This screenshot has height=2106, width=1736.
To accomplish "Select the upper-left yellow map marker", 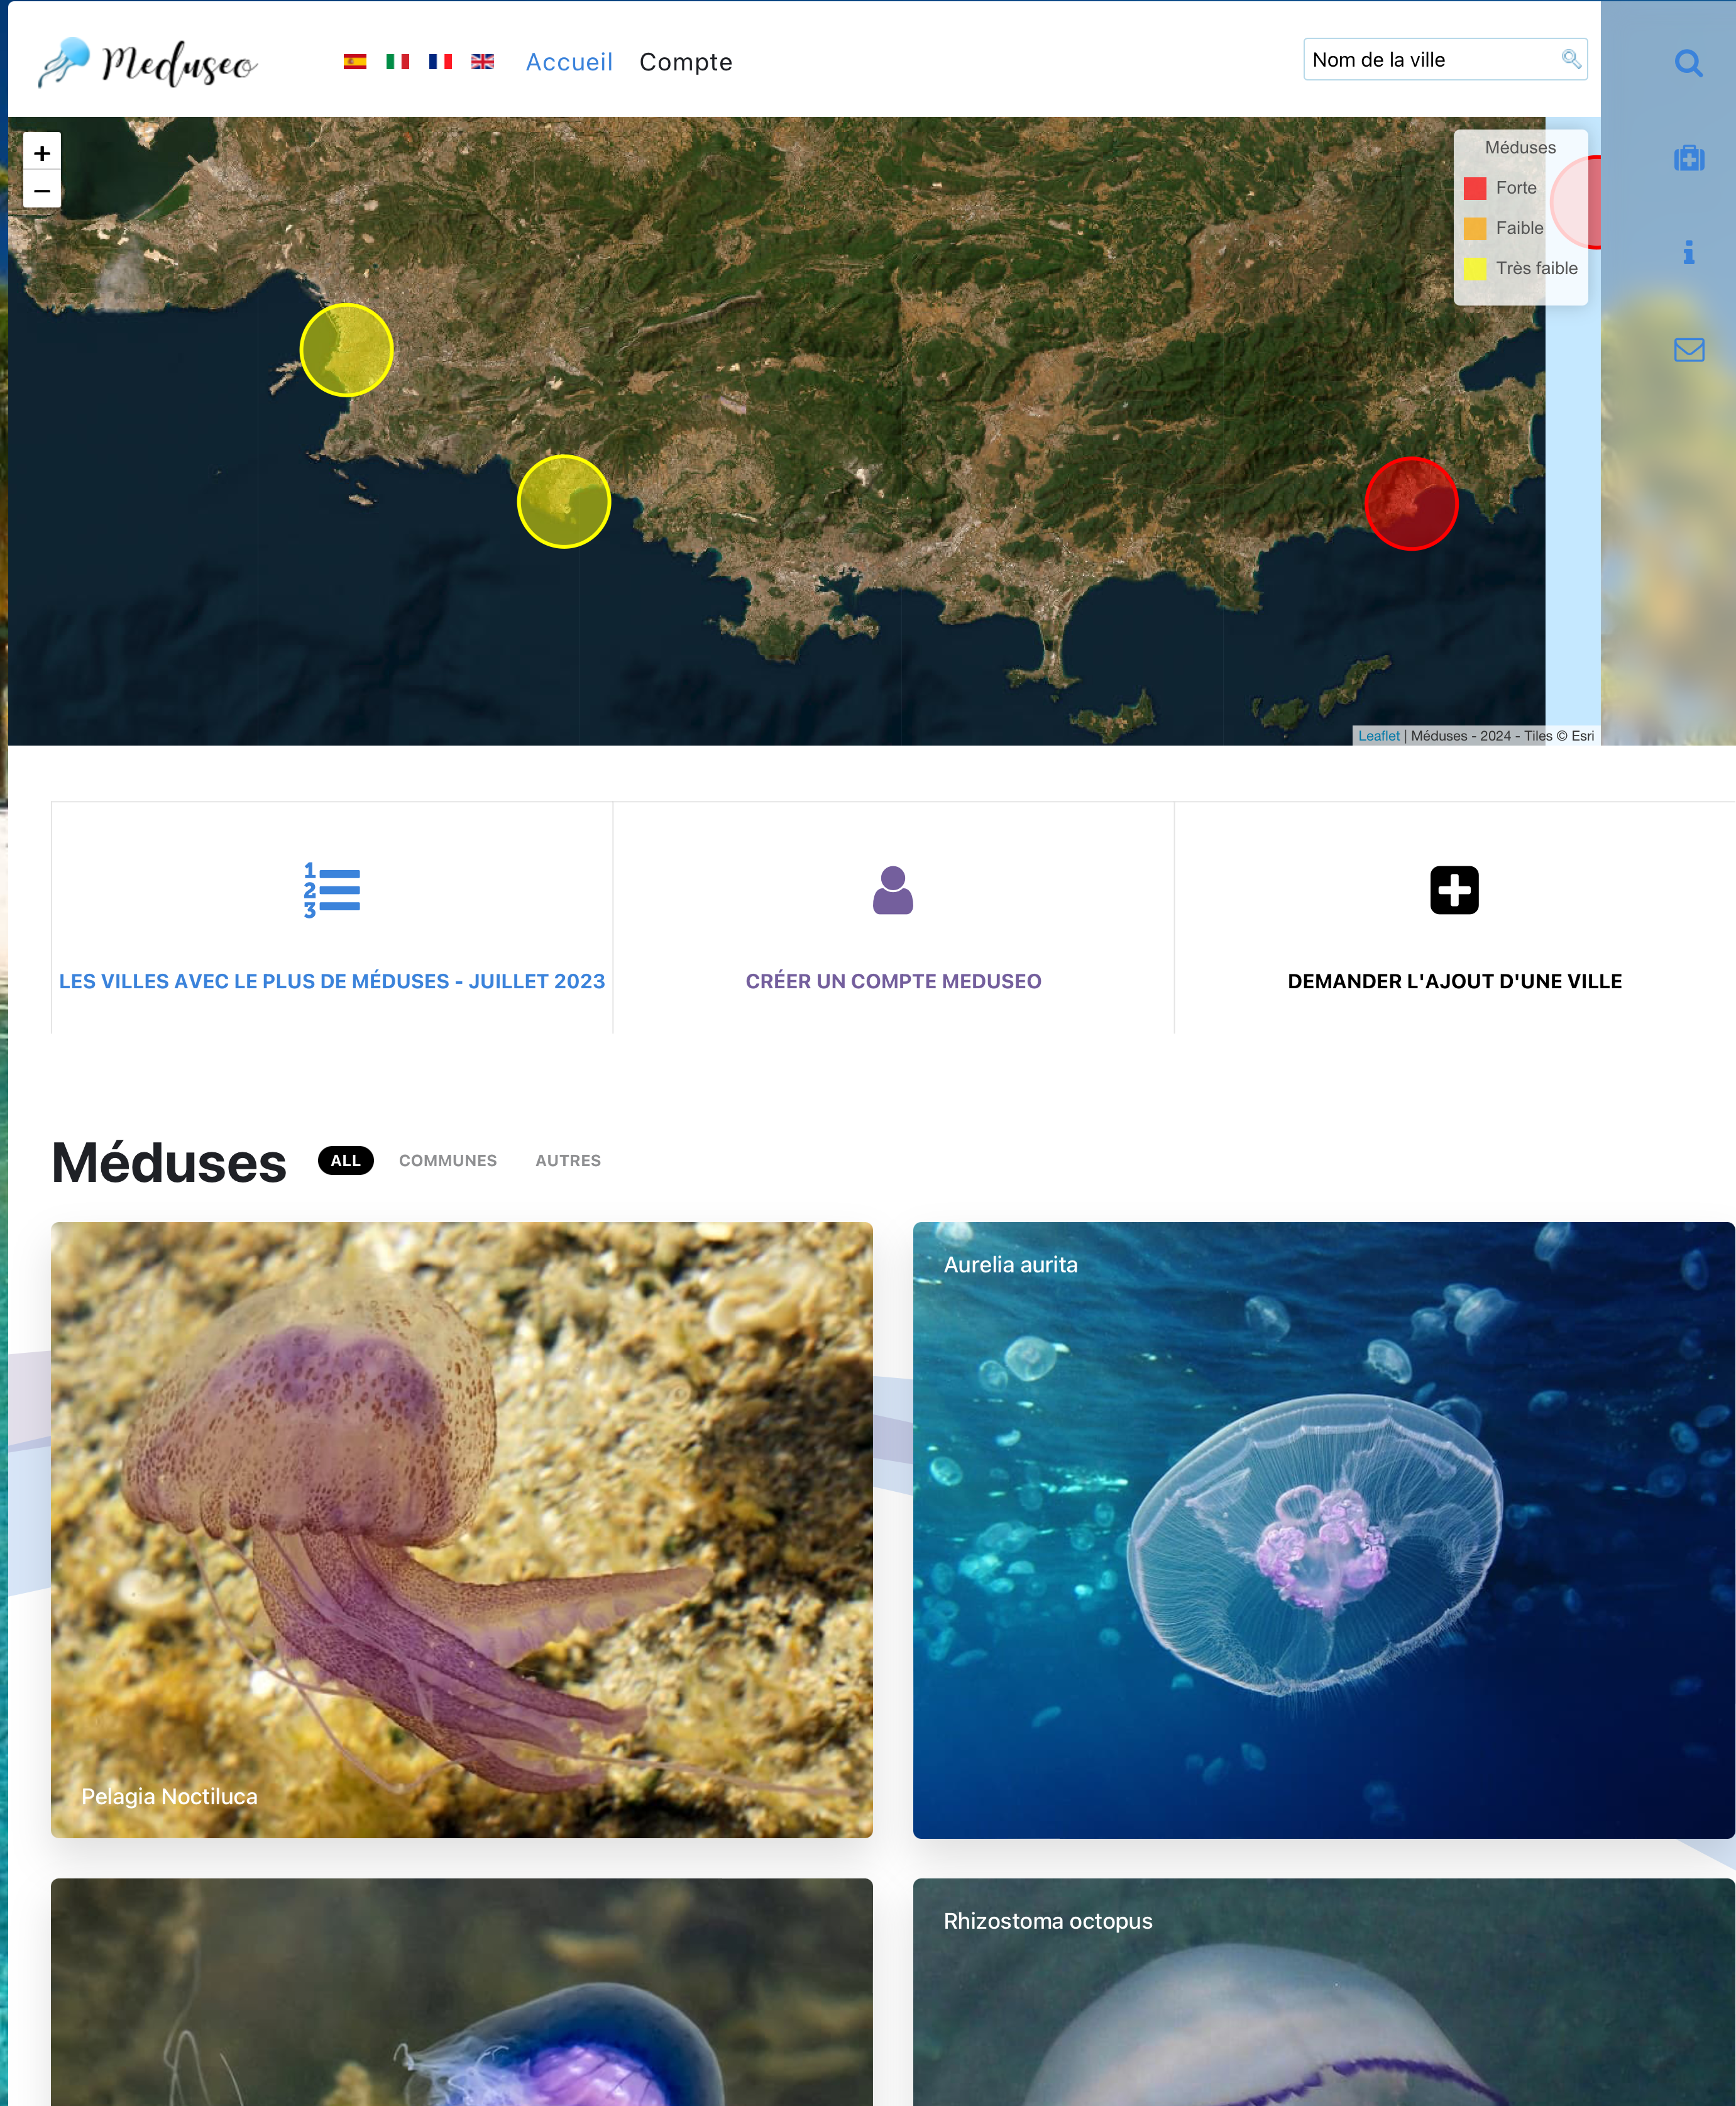I will 347,350.
